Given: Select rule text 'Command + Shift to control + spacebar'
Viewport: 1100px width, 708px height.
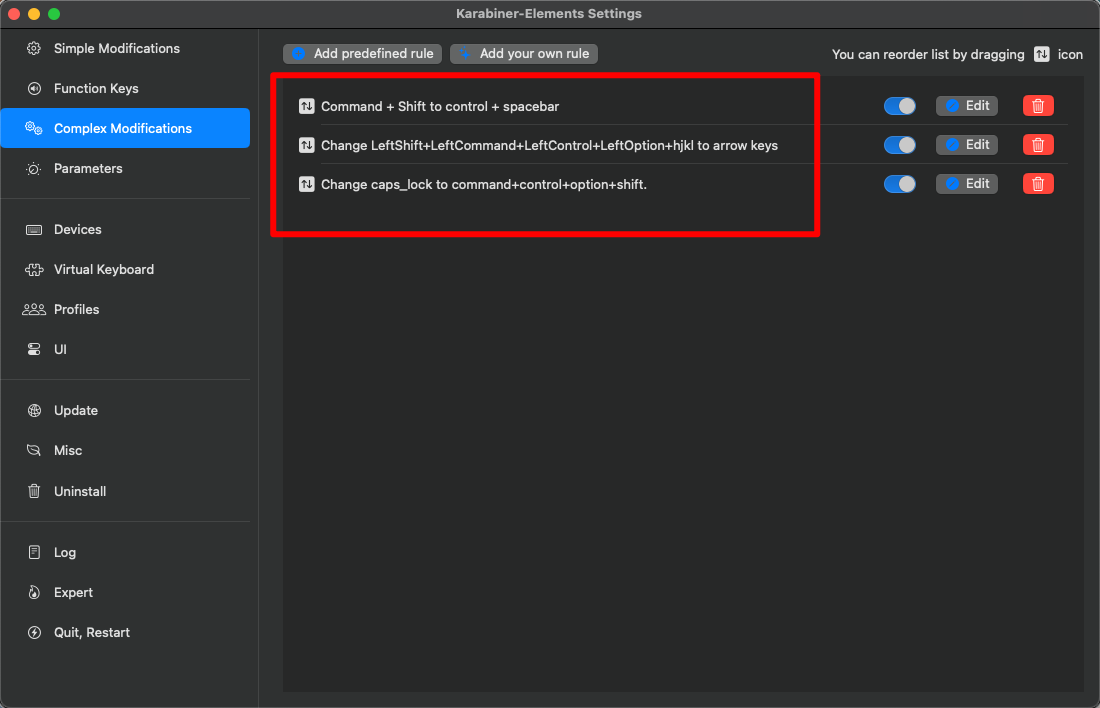Looking at the screenshot, I should point(440,107).
